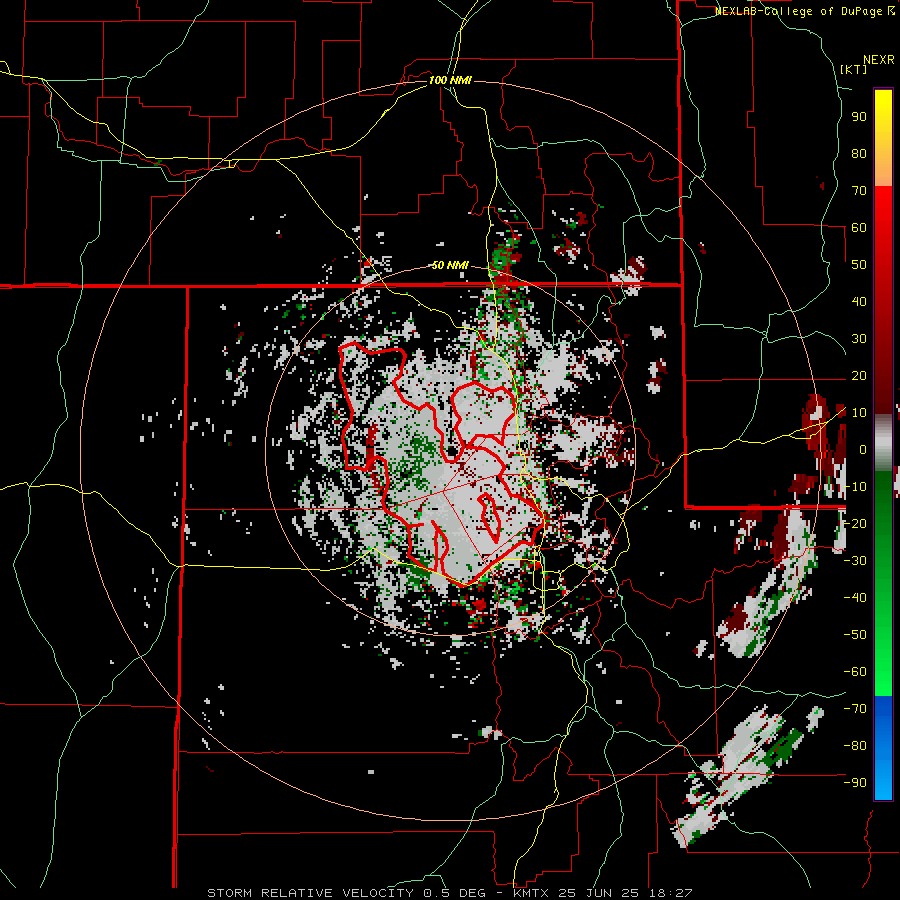Click the [KT] units label

[854, 69]
